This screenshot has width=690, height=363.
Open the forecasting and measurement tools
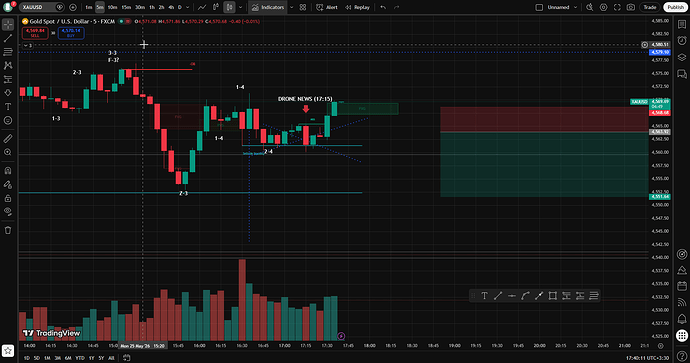[8, 79]
